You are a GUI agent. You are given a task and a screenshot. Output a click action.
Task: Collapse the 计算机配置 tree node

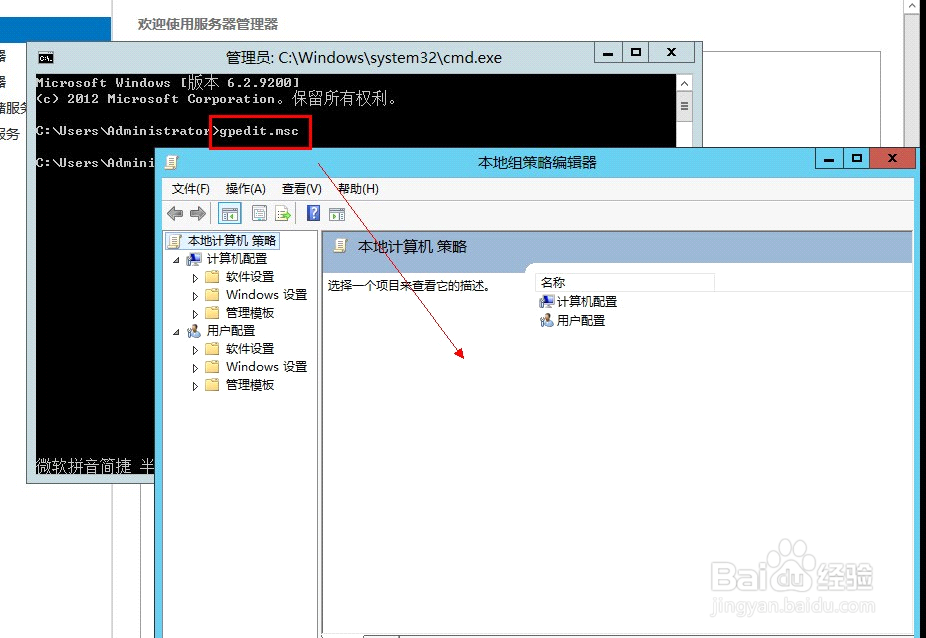tap(177, 258)
